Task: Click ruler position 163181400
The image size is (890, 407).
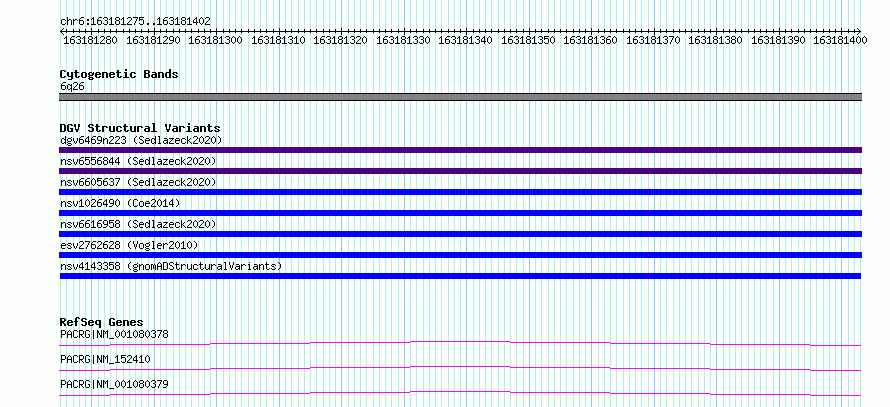Action: point(841,40)
